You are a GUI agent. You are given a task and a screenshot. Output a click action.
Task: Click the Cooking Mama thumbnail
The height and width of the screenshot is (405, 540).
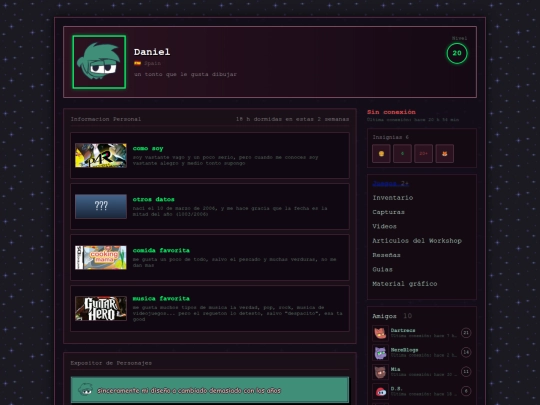pyautogui.click(x=101, y=257)
